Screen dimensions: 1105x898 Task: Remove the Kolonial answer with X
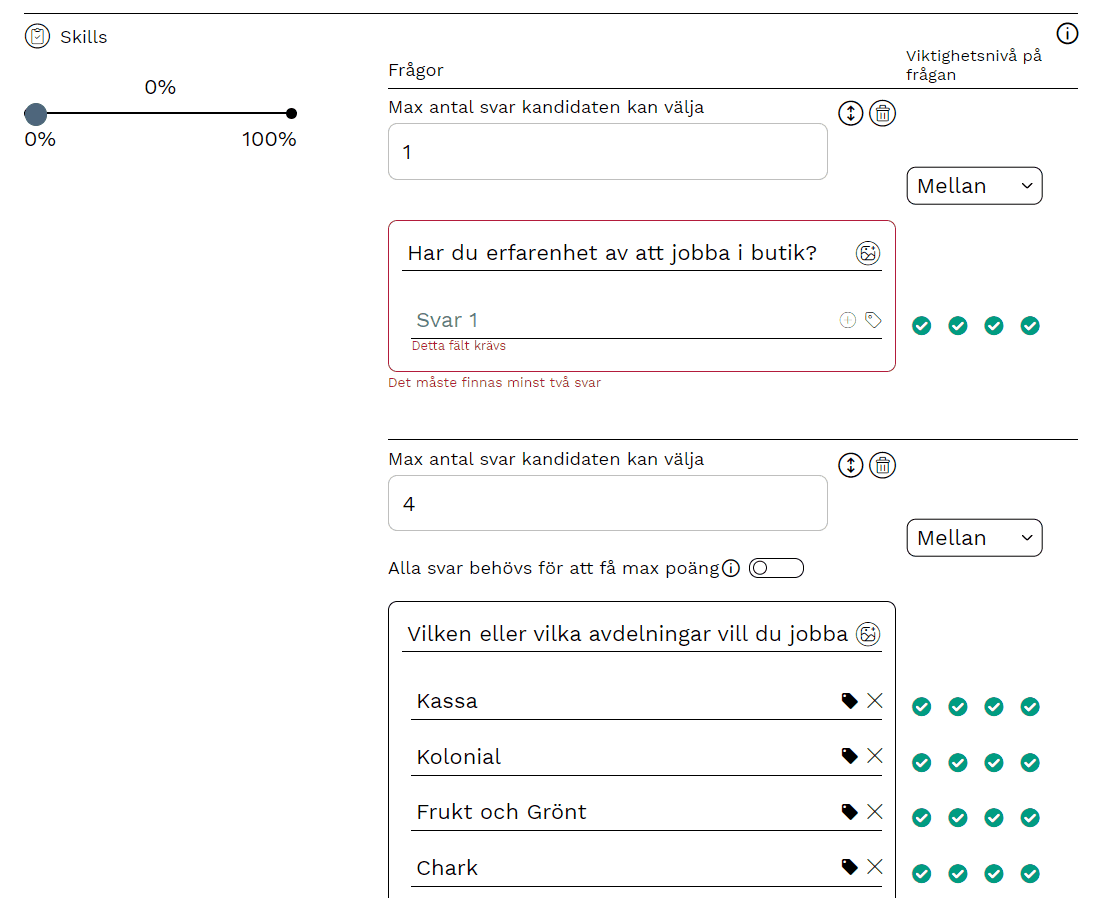coord(875,756)
